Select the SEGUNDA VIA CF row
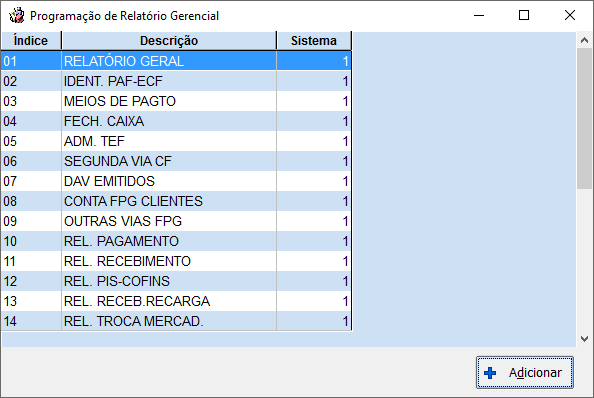Screen dimensions: 594x398 point(176,161)
